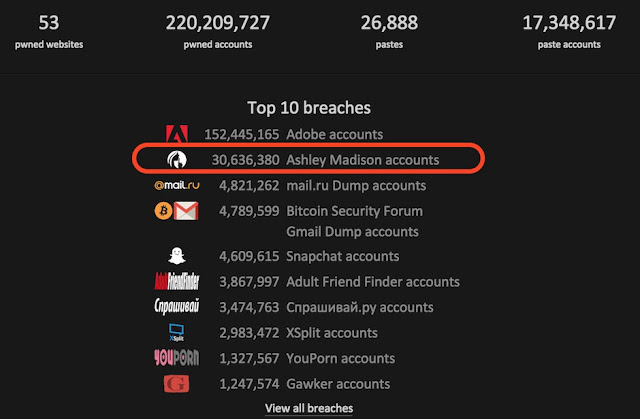Click the XSplit logo icon
This screenshot has width=640, height=419.
click(x=178, y=333)
